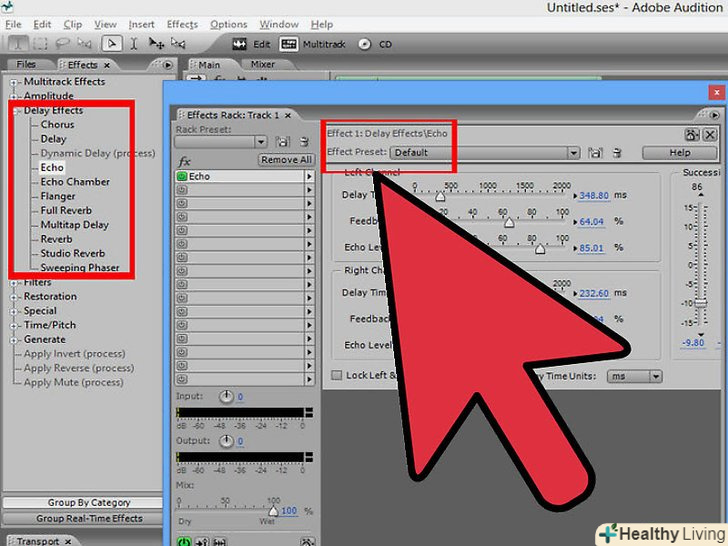Switch to Edit view waveform icon
The width and height of the screenshot is (728, 546).
[x=240, y=45]
